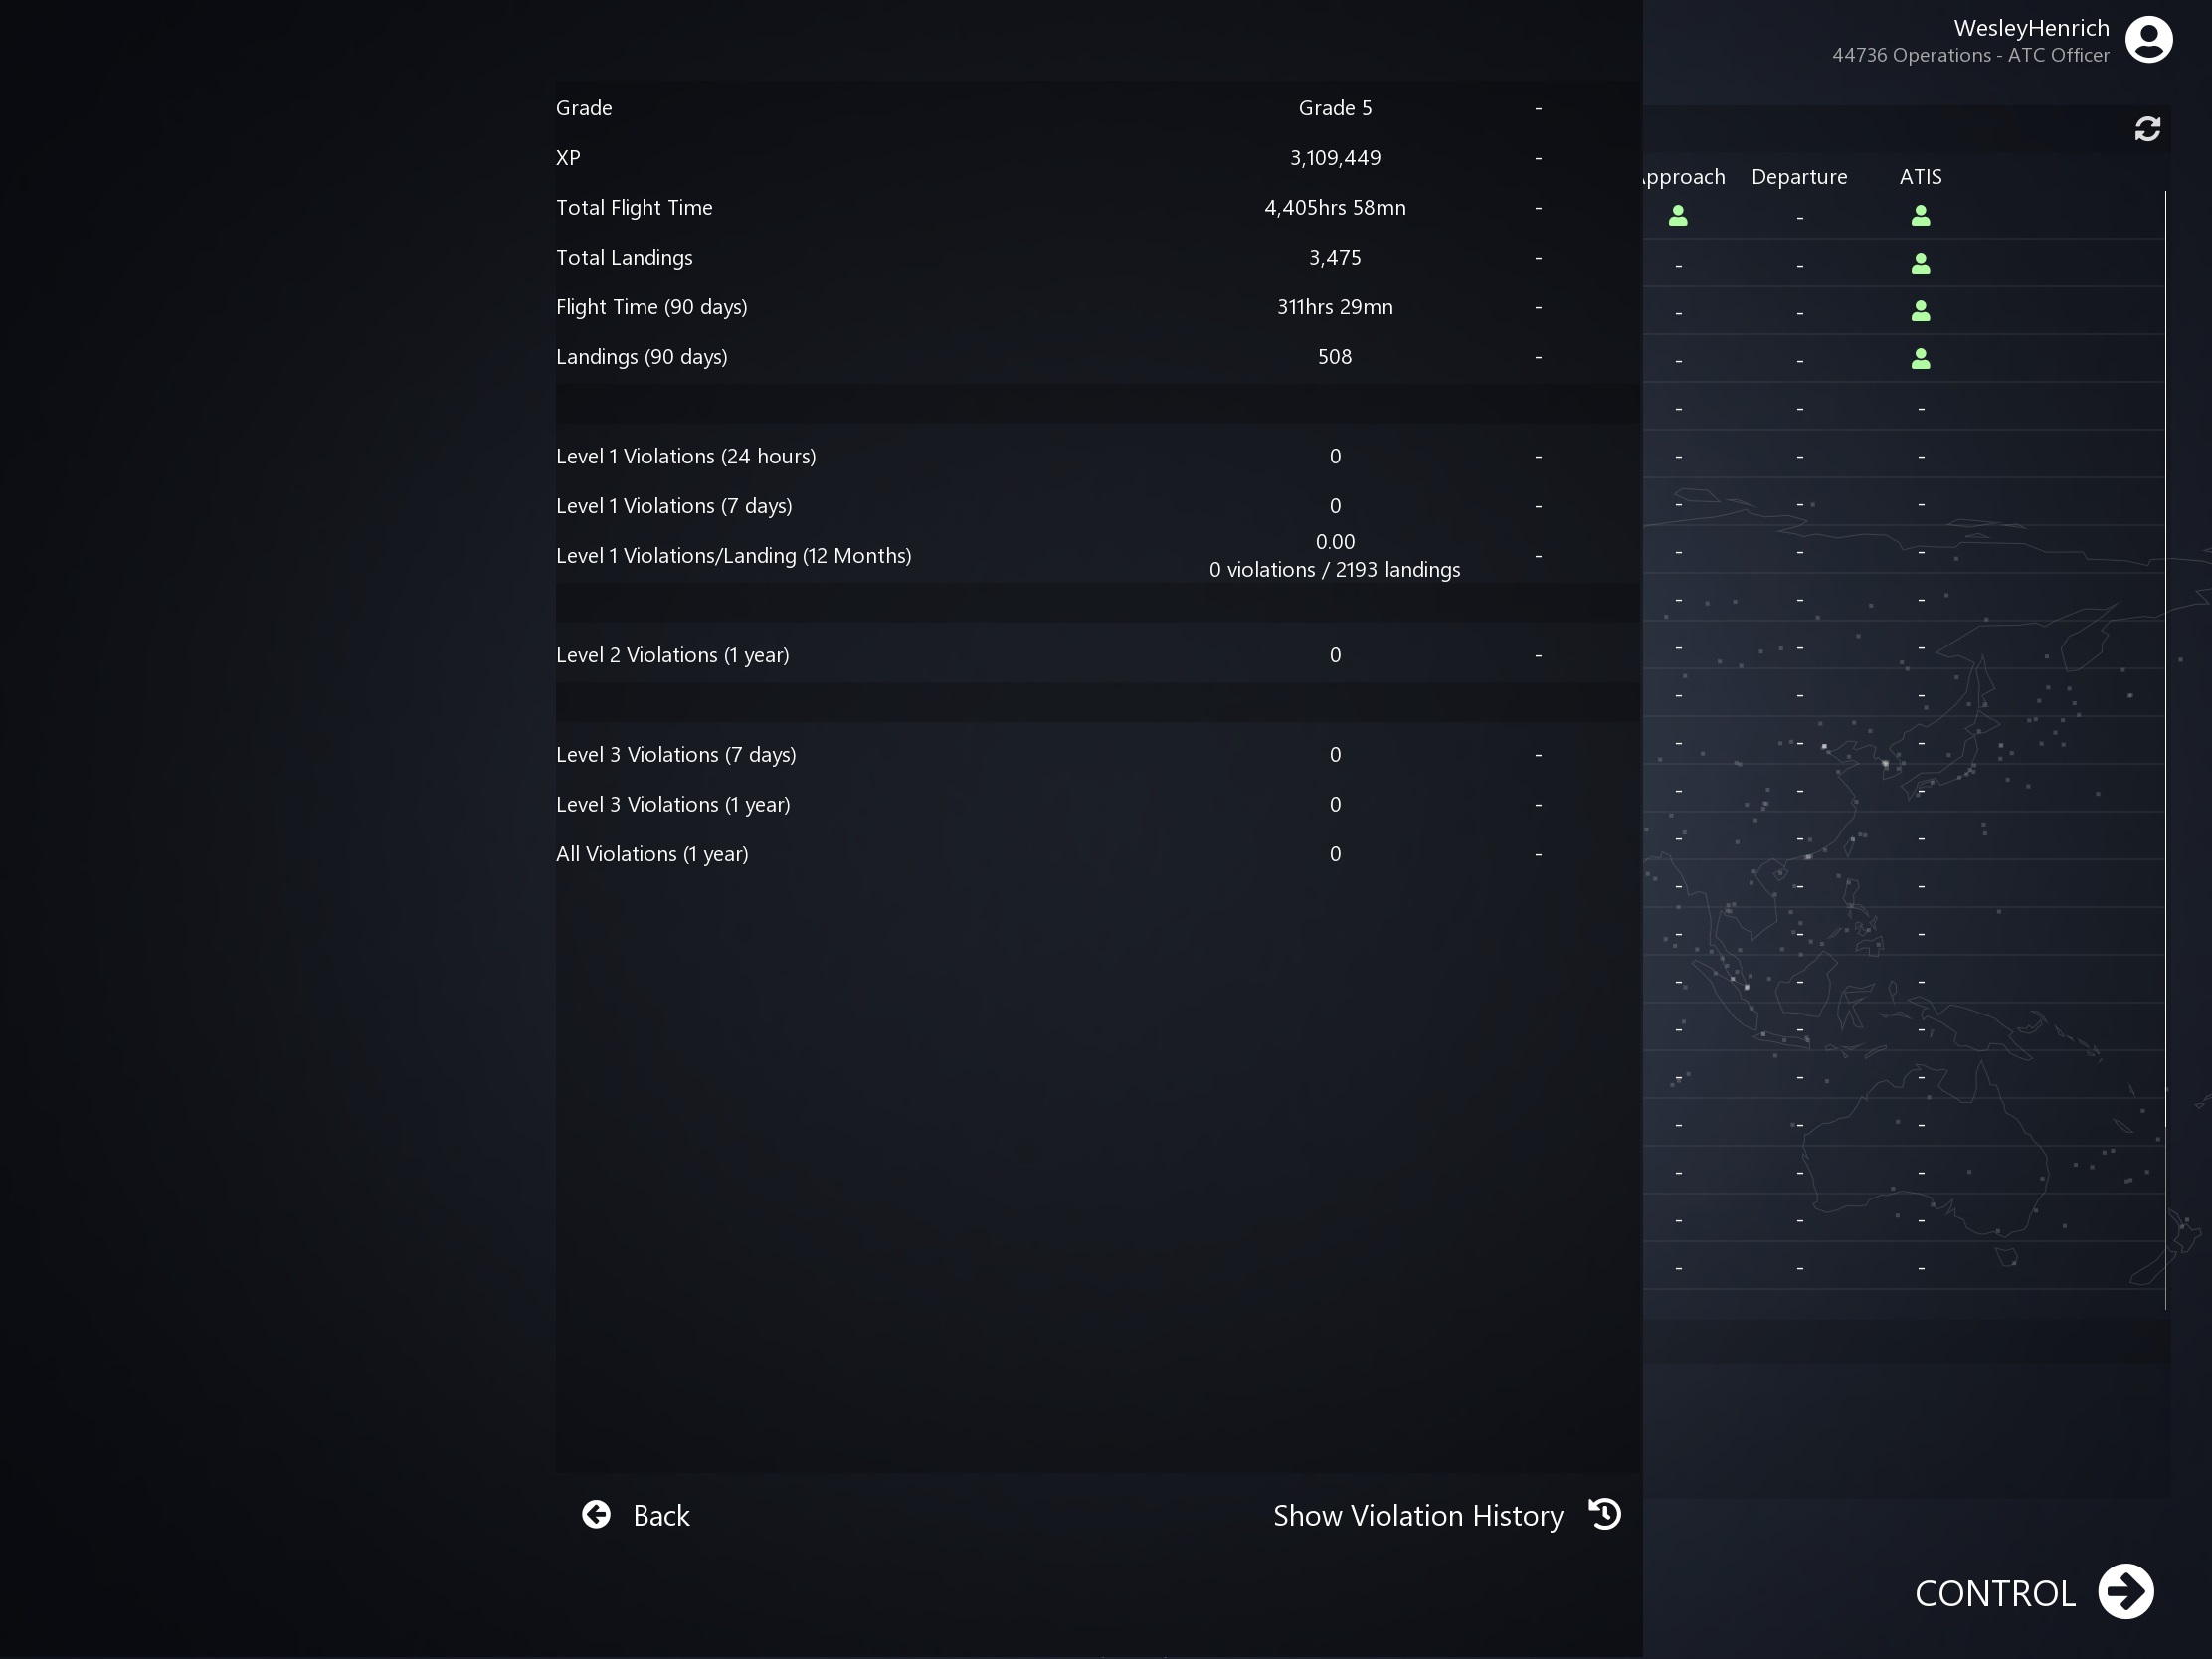Click the user profile avatar icon
This screenshot has height=1659, width=2212.
pyautogui.click(x=2148, y=40)
